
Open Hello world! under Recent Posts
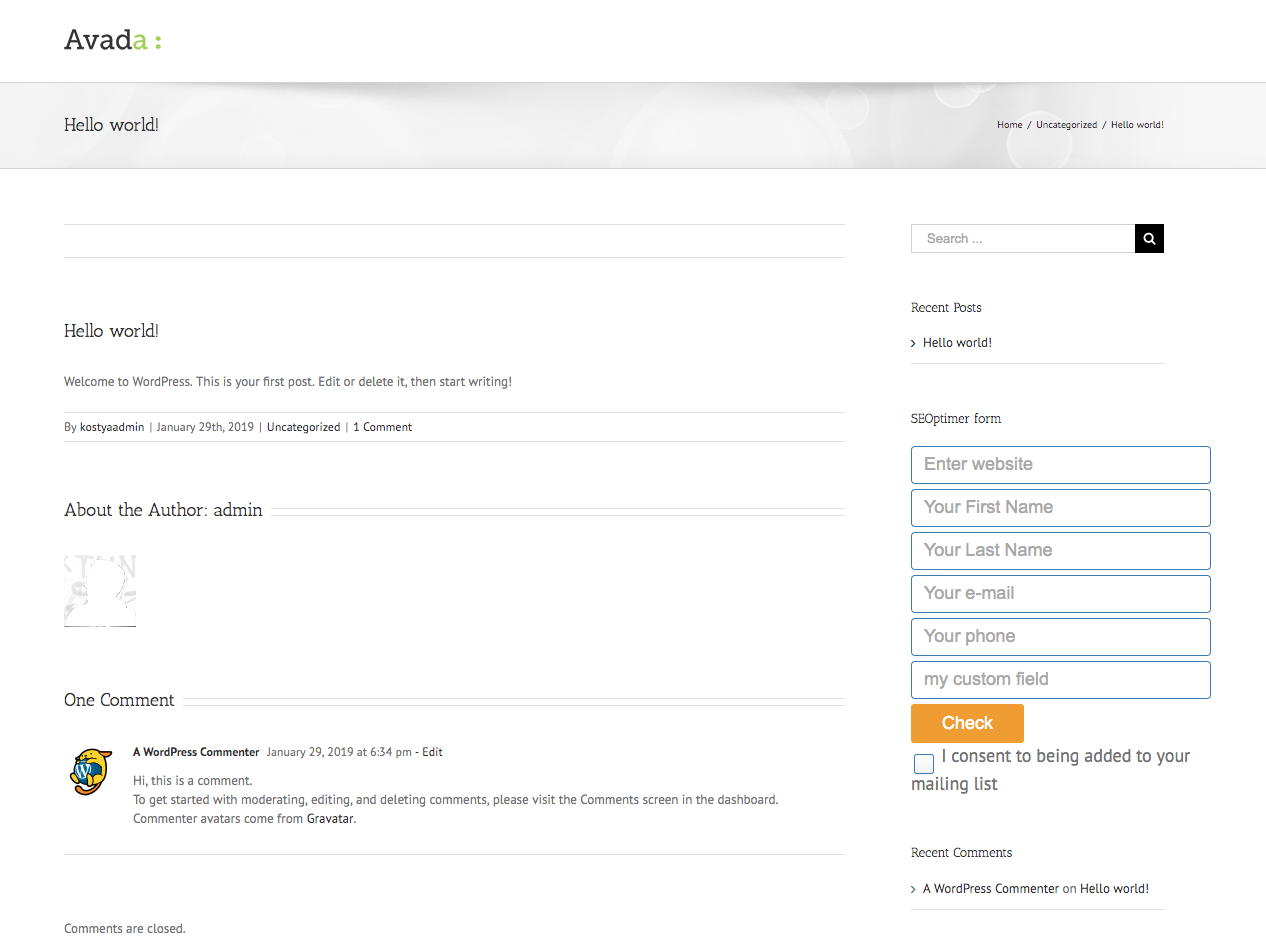957,343
